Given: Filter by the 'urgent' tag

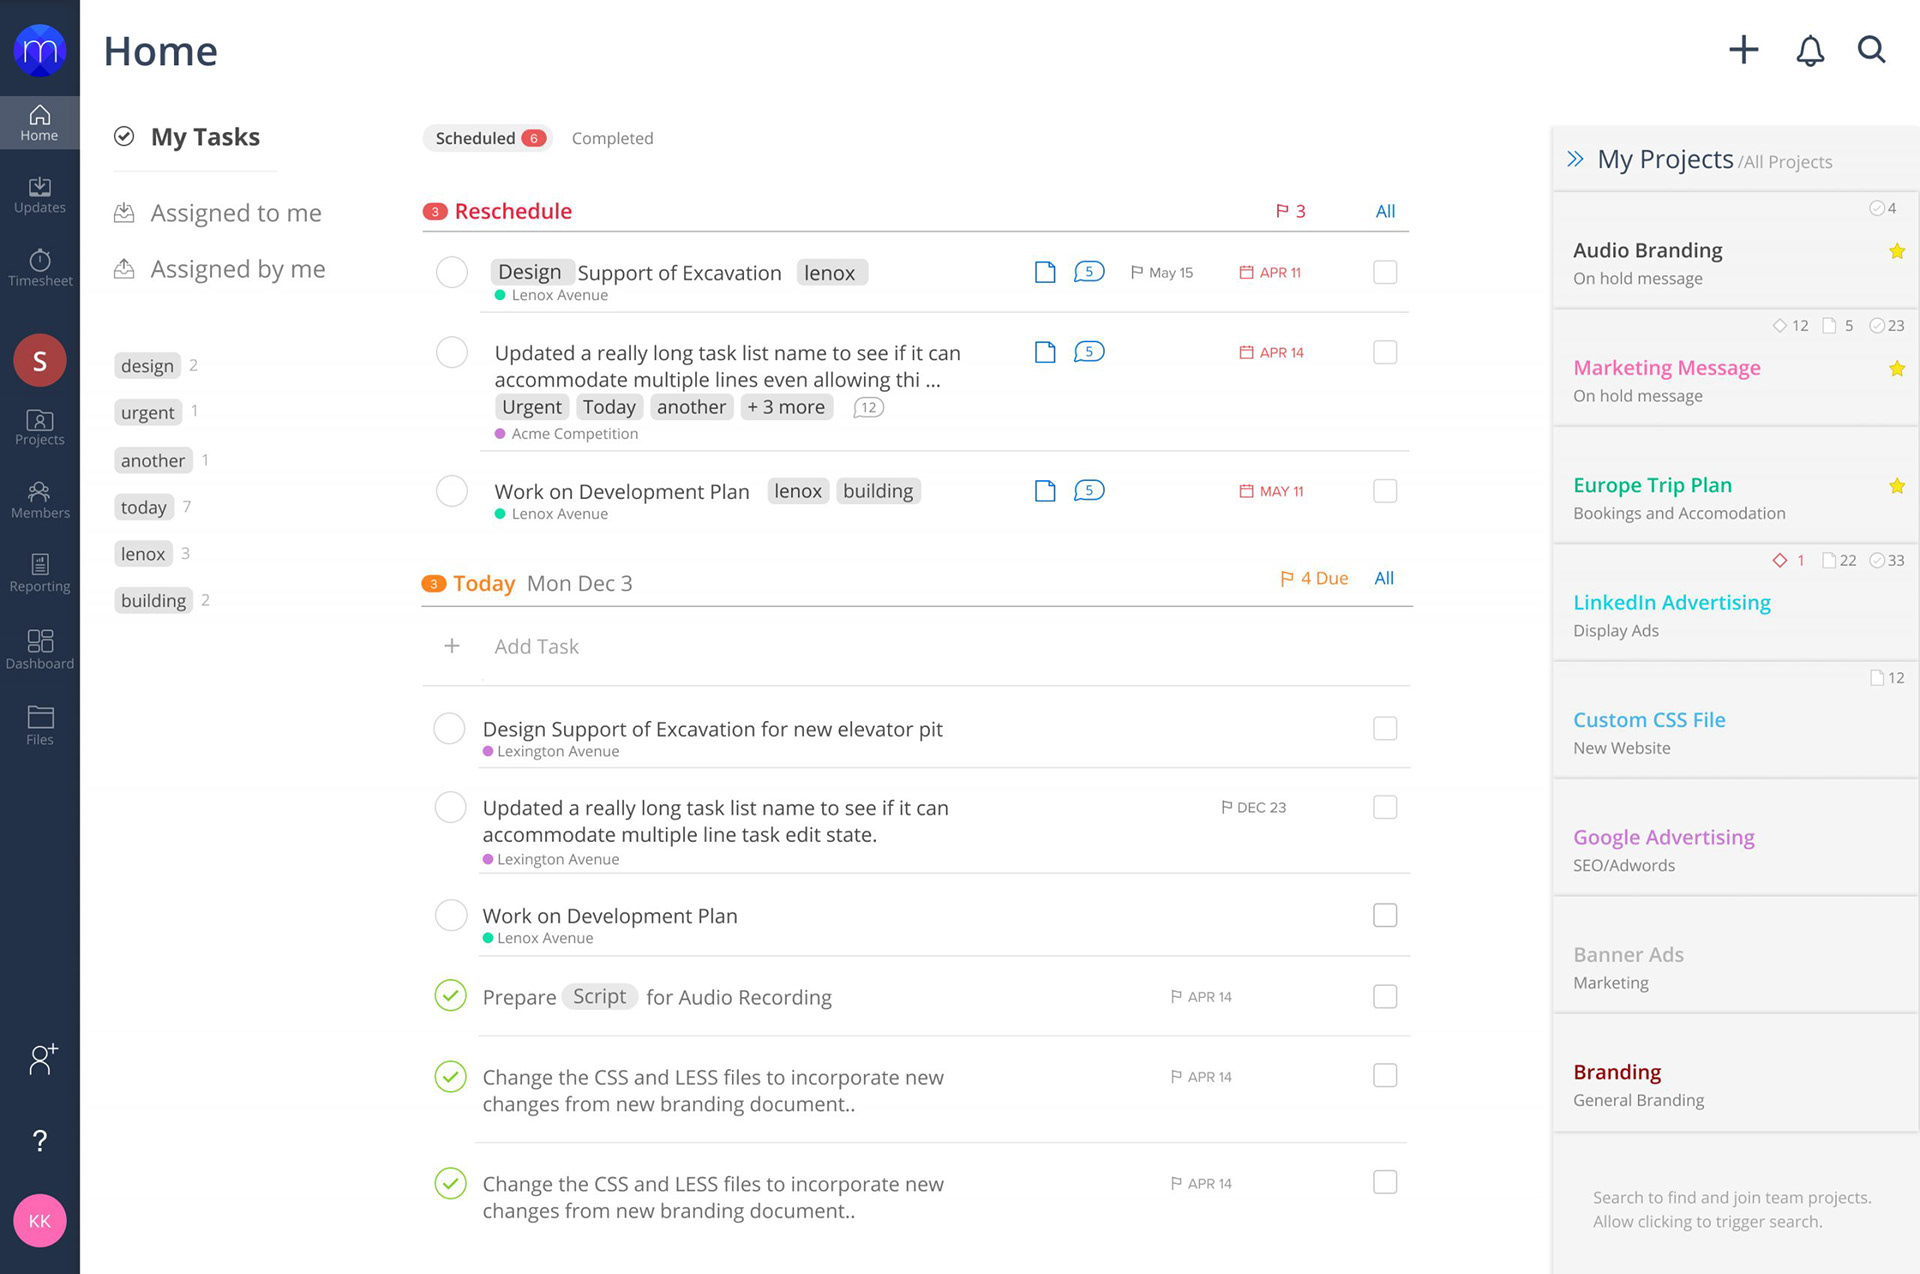Looking at the screenshot, I should click(x=148, y=412).
